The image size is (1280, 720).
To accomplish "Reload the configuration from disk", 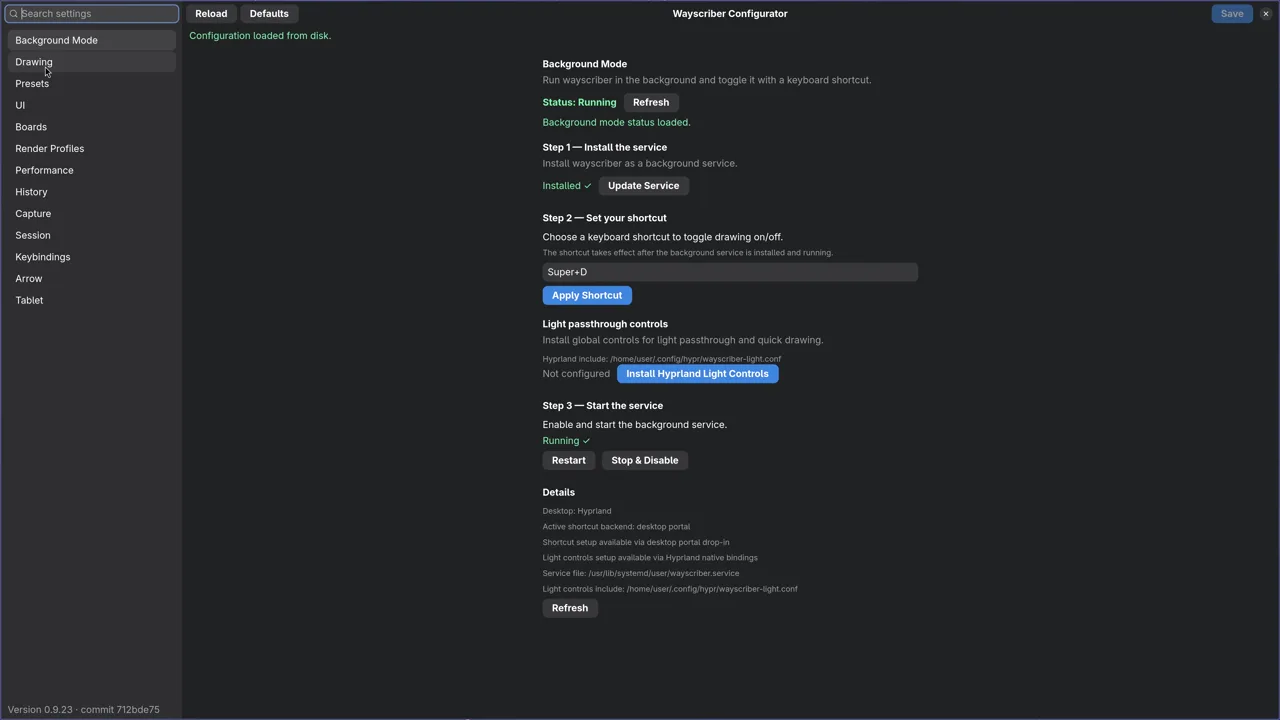I will pos(211,14).
